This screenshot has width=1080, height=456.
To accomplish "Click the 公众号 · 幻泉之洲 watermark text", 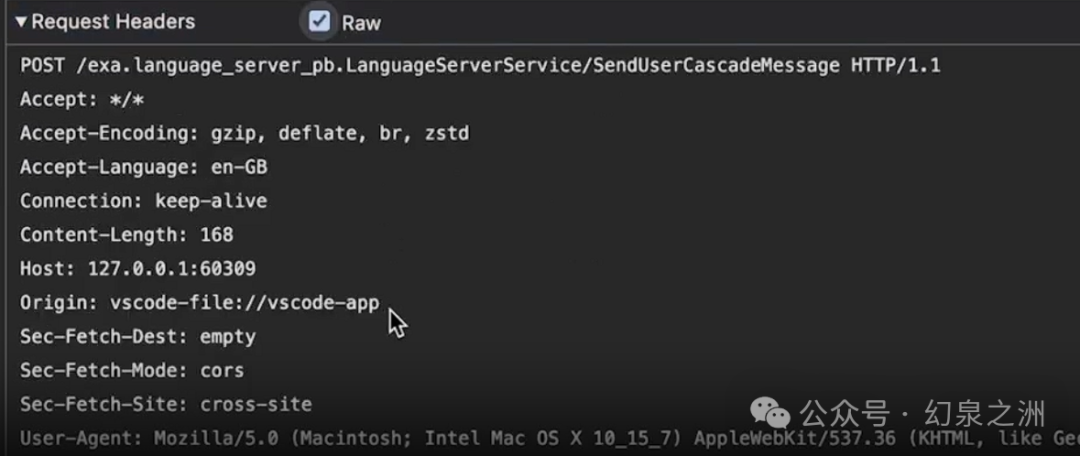I will pos(923,414).
